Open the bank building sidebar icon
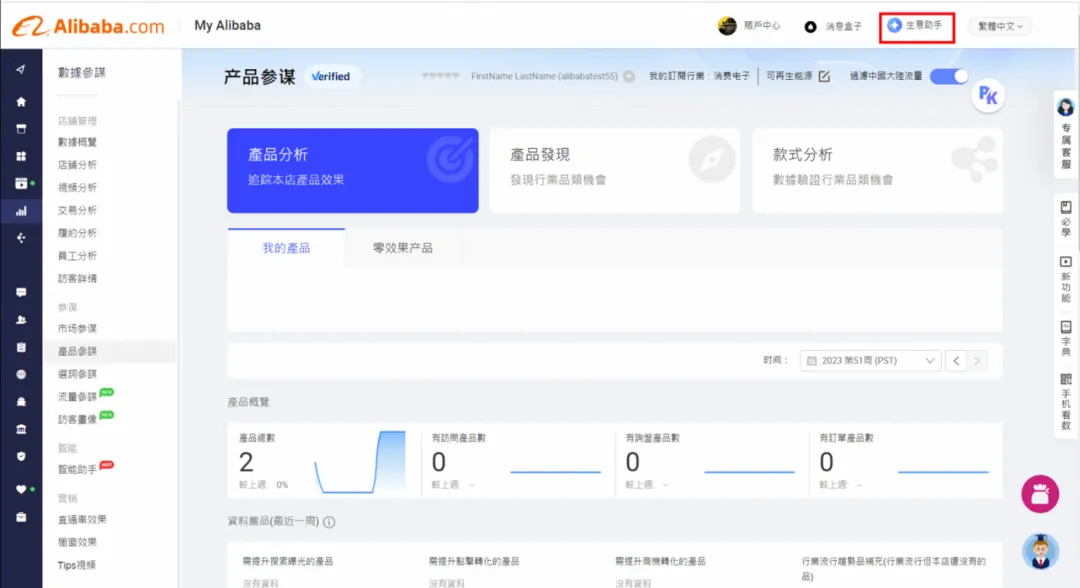Viewport: 1080px width, 588px height. coord(21,429)
